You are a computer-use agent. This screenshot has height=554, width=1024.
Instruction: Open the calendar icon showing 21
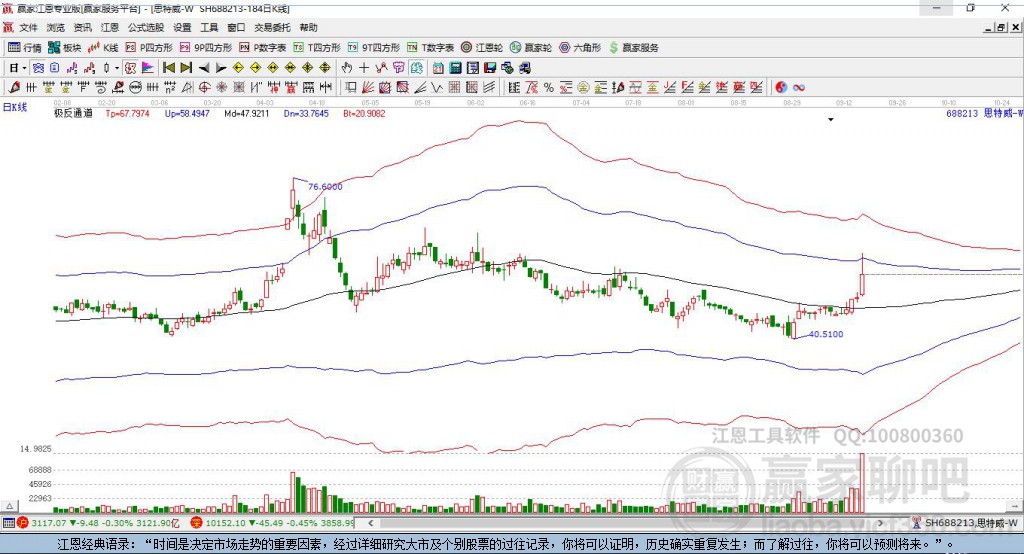tap(438, 68)
